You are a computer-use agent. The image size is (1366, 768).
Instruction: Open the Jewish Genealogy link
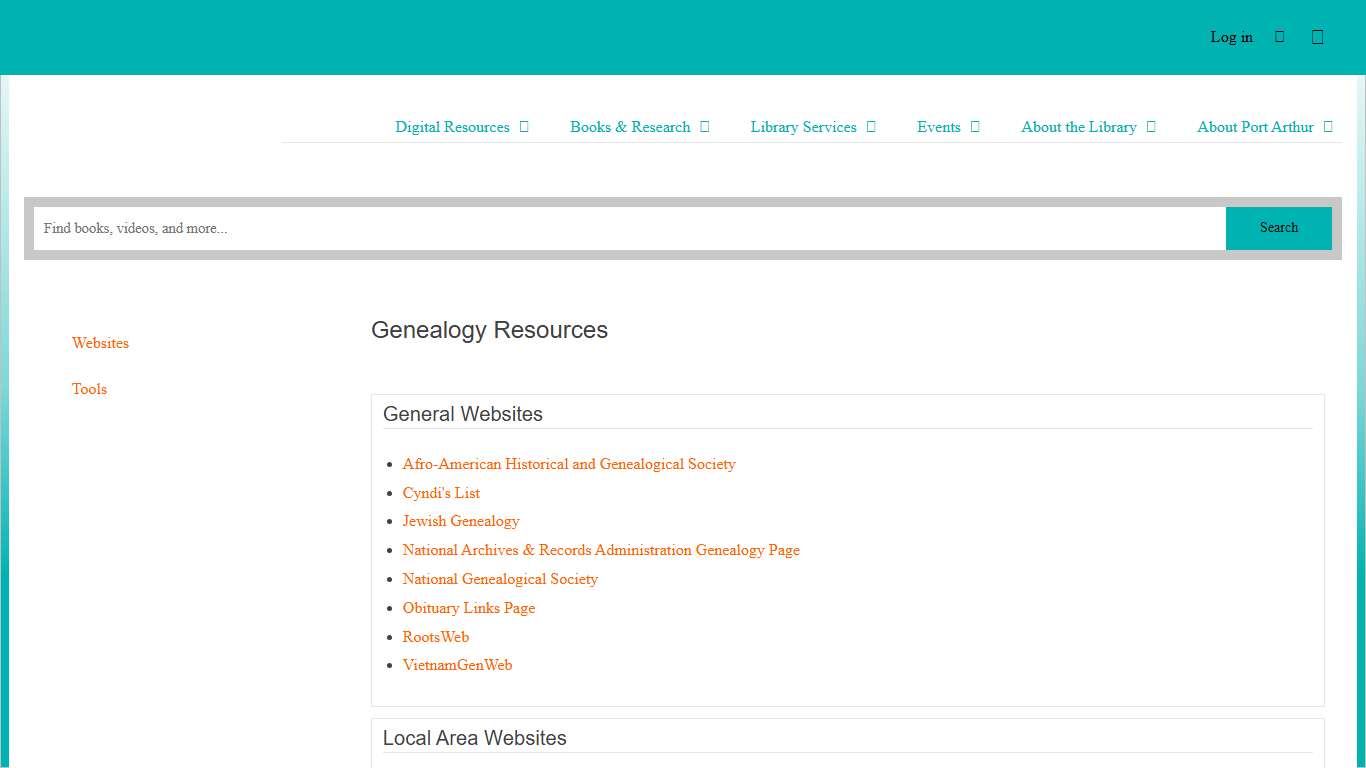[x=461, y=521]
